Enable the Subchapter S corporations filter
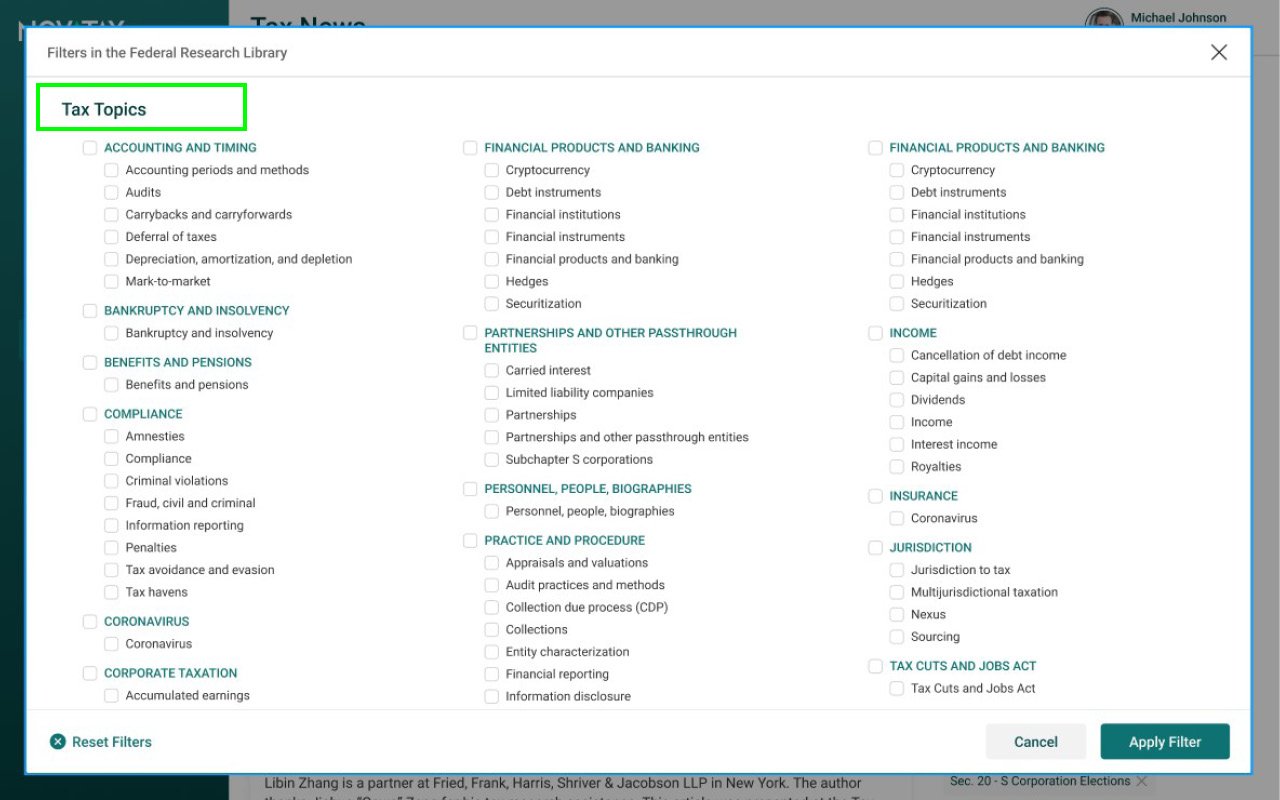This screenshot has width=1280, height=800. coord(491,459)
